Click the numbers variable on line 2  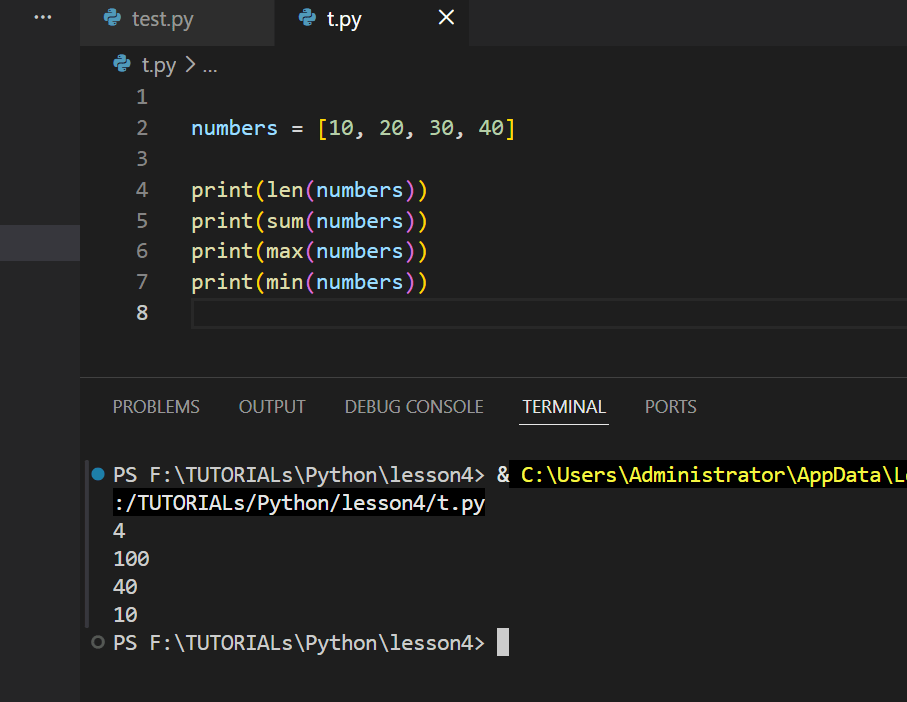point(234,128)
